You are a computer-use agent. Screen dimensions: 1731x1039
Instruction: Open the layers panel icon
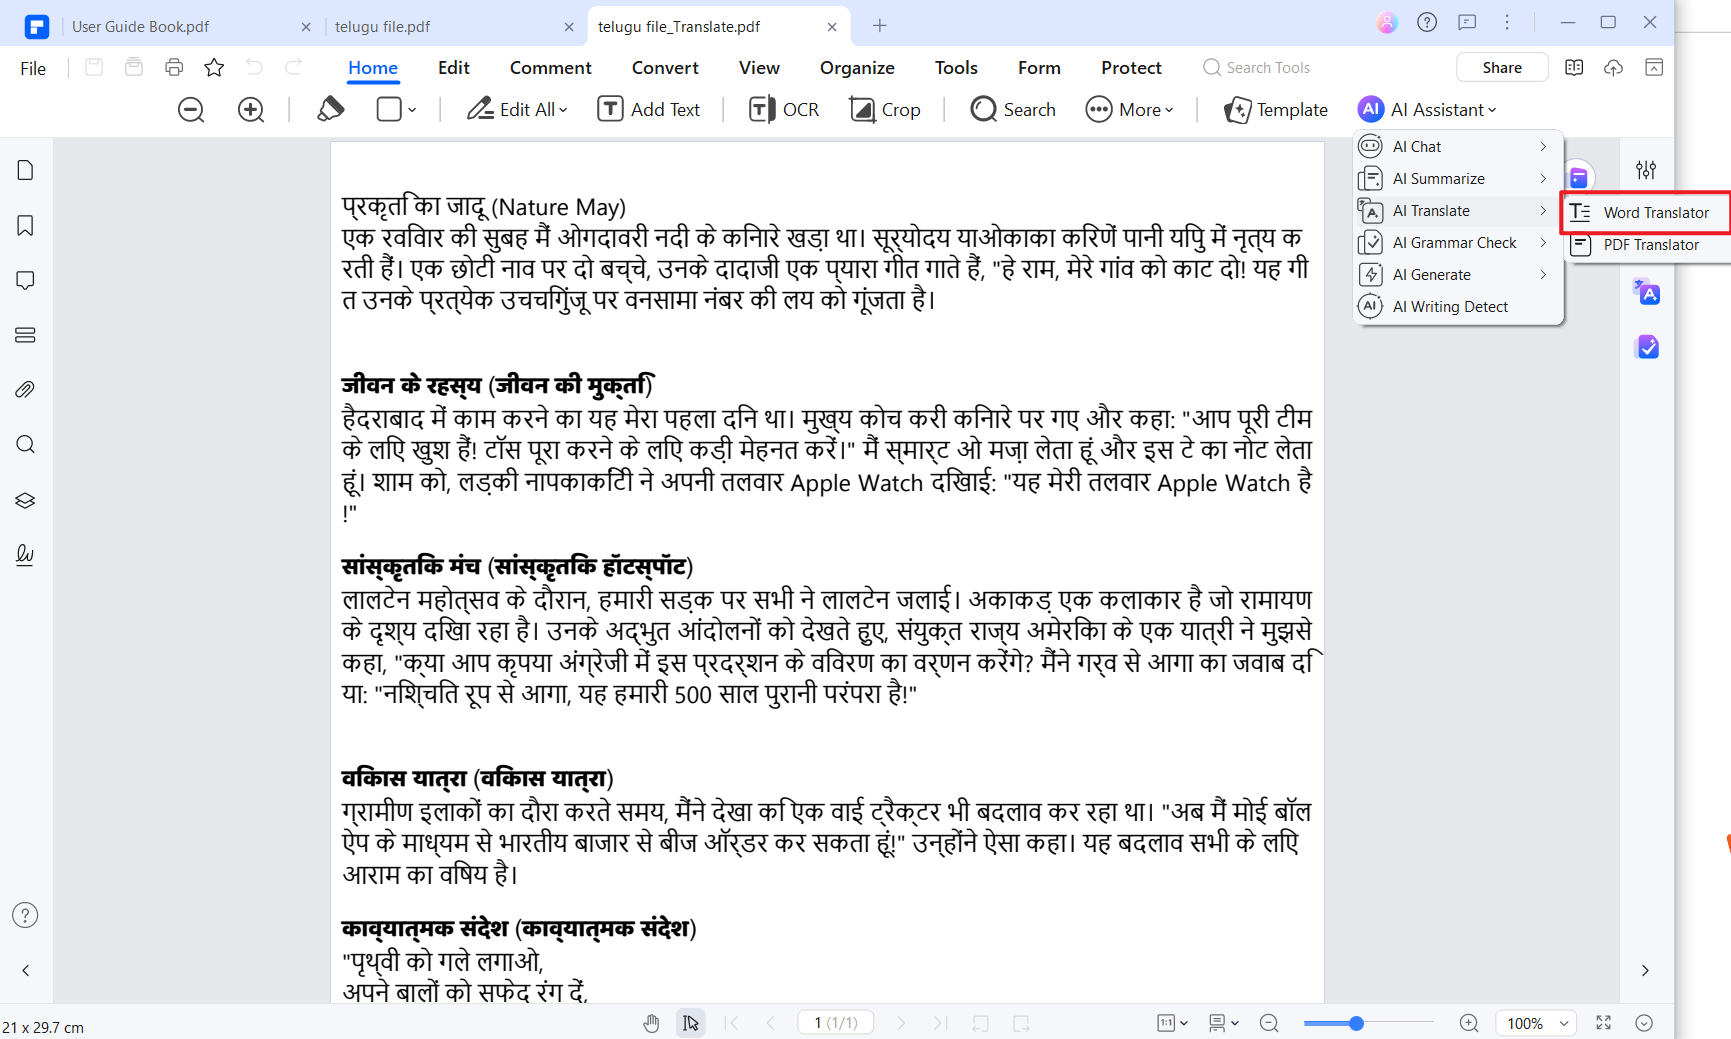pyautogui.click(x=26, y=500)
